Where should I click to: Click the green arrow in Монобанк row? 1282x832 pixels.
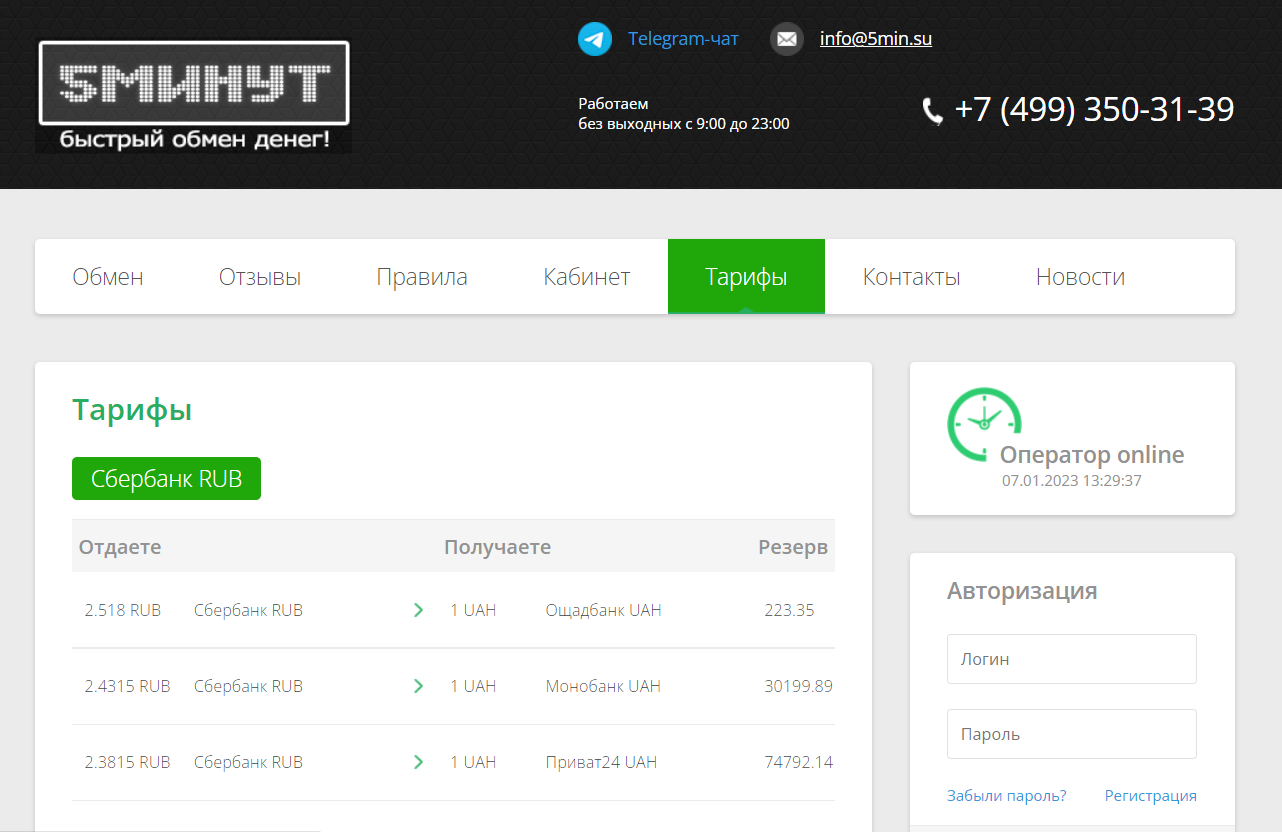pyautogui.click(x=418, y=686)
